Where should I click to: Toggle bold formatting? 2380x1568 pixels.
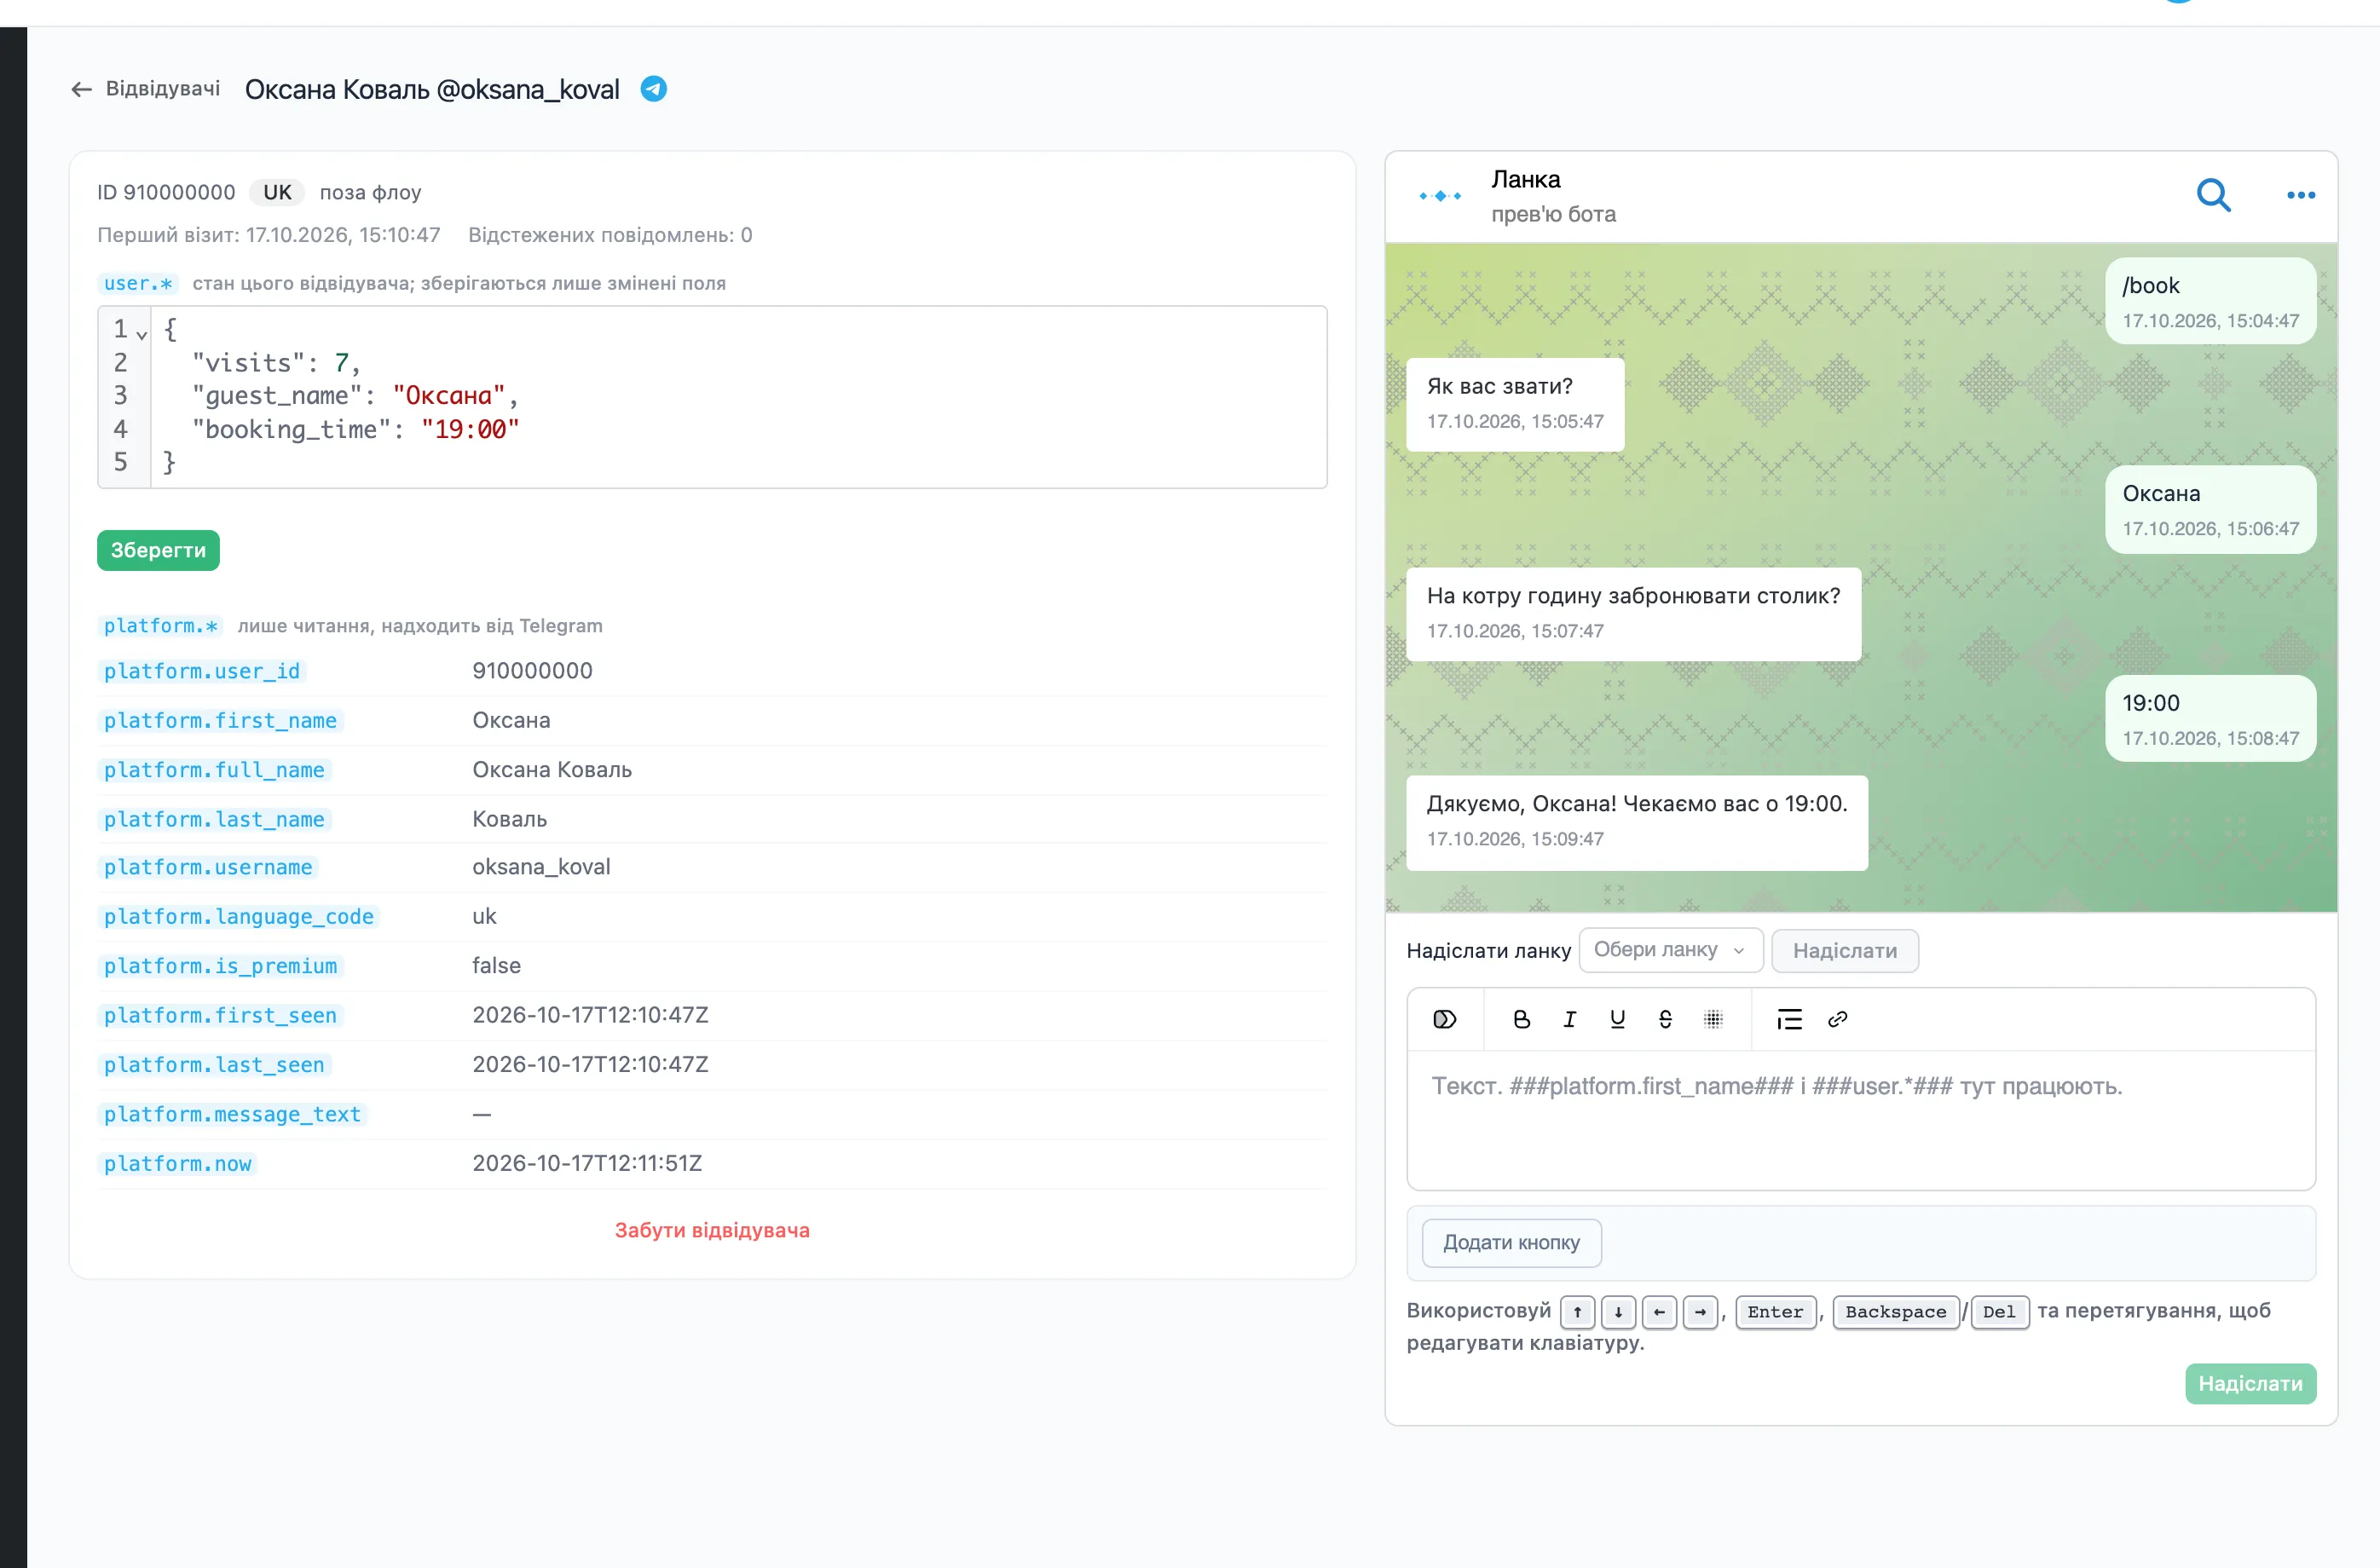(x=1521, y=1019)
